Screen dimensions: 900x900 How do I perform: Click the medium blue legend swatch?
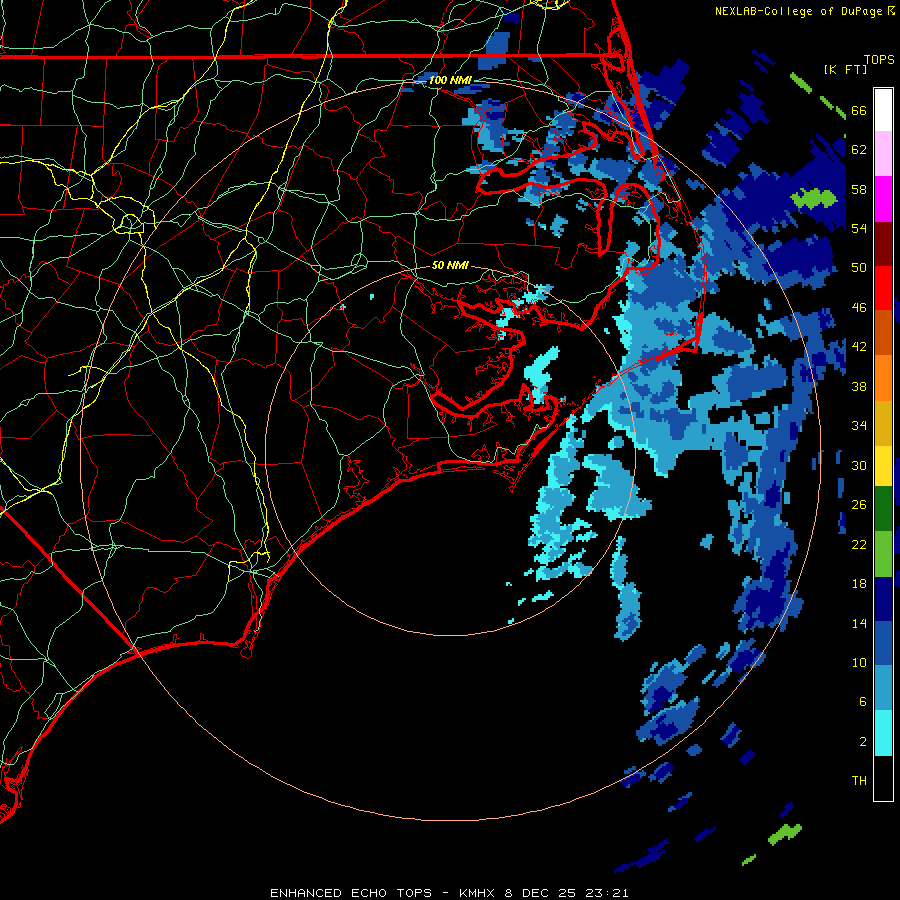pyautogui.click(x=883, y=644)
